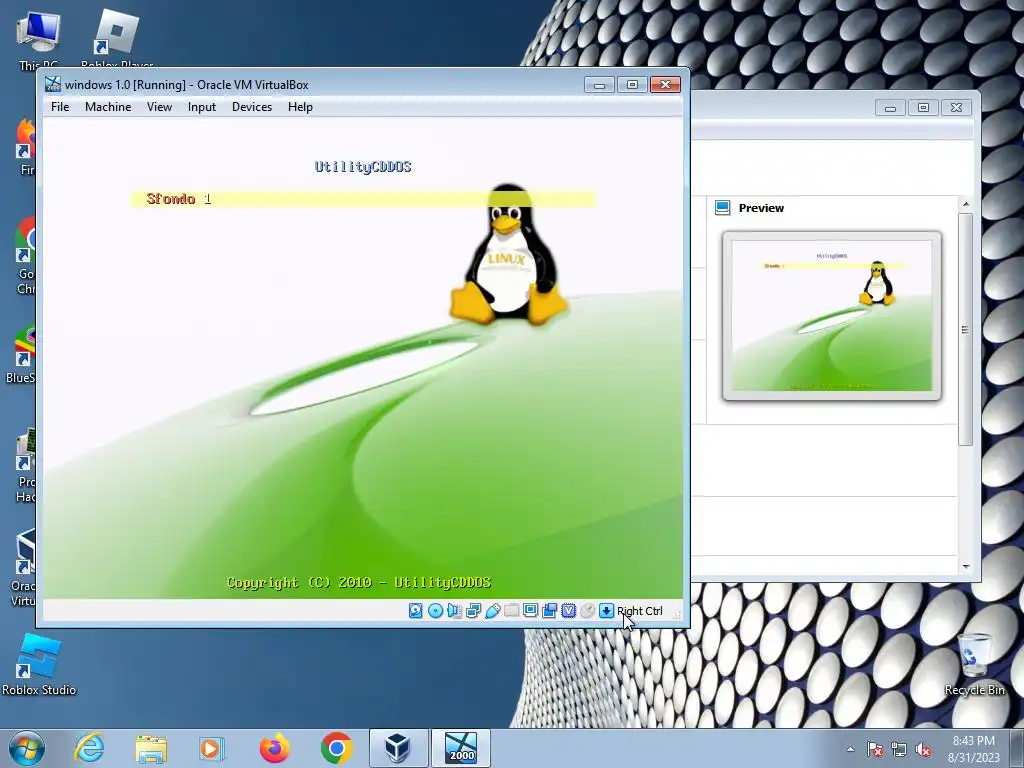Image resolution: width=1024 pixels, height=768 pixels.
Task: Click the optical disk indicator in status bar
Action: tap(435, 611)
